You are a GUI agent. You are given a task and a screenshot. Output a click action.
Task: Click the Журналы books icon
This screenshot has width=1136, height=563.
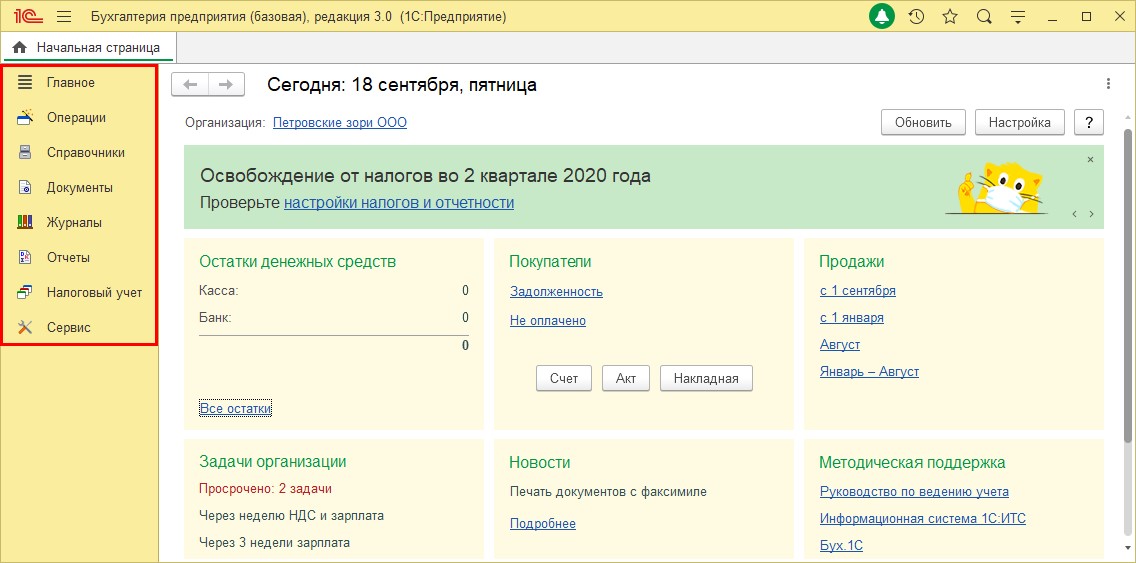pyautogui.click(x=25, y=222)
